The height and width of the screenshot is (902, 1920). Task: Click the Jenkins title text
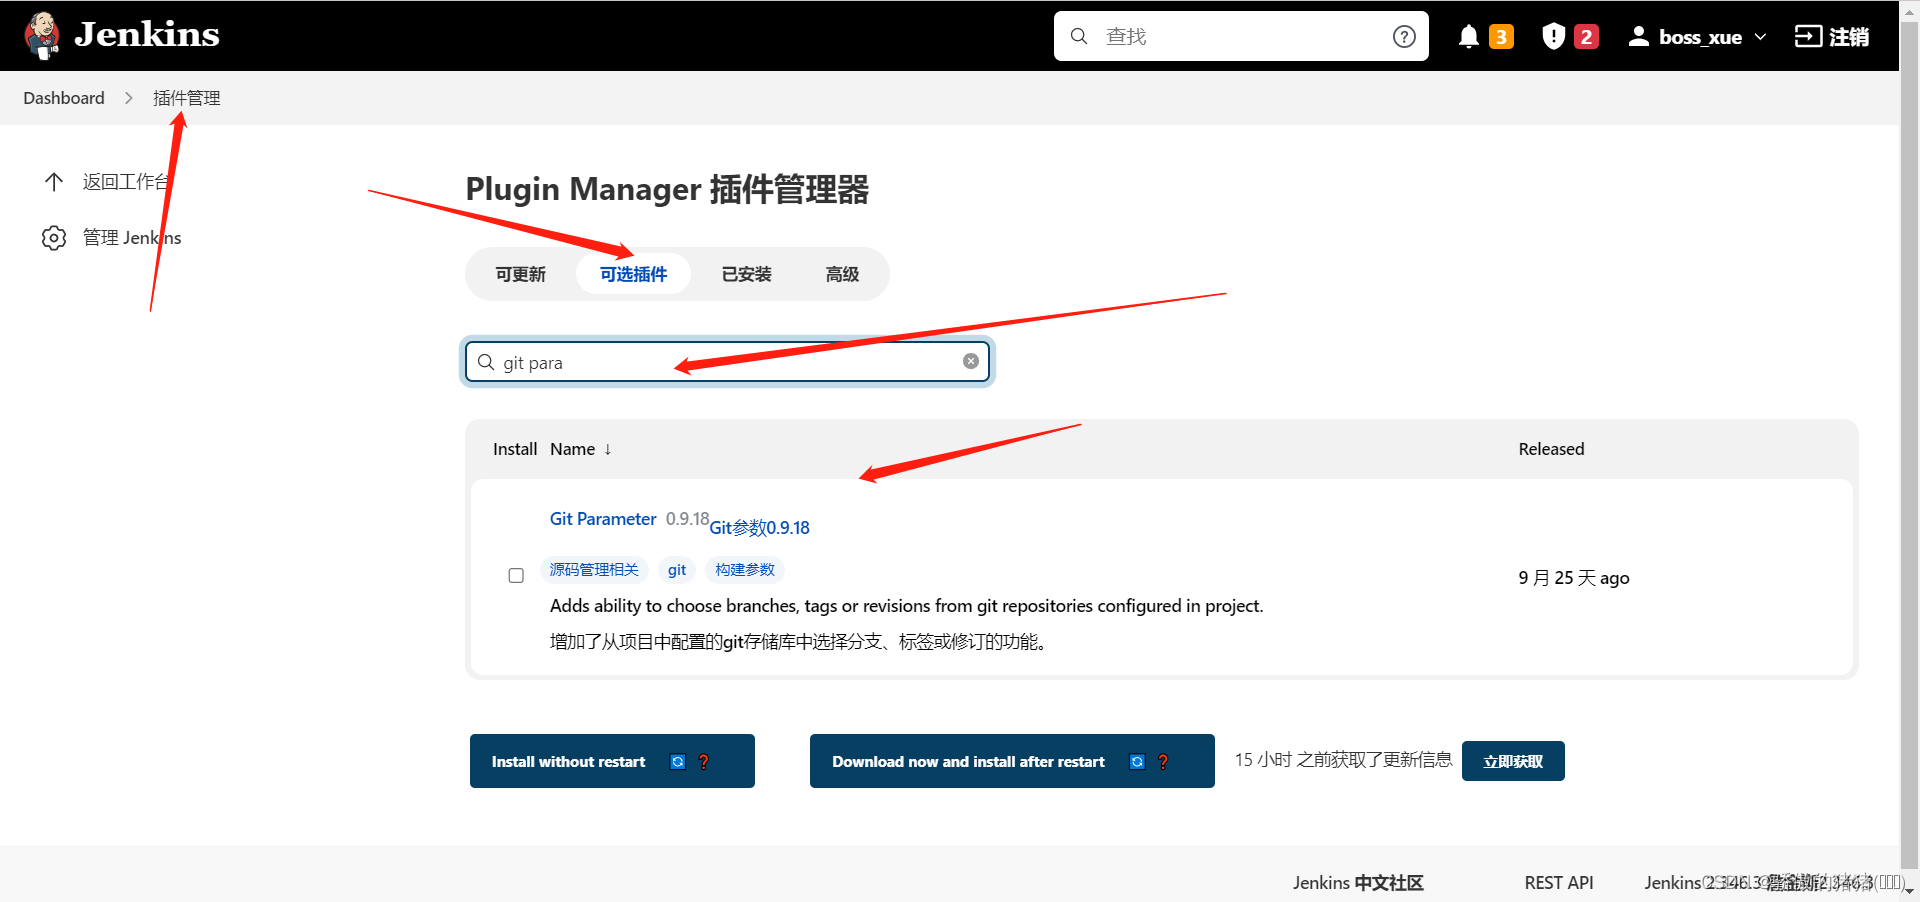(x=147, y=35)
